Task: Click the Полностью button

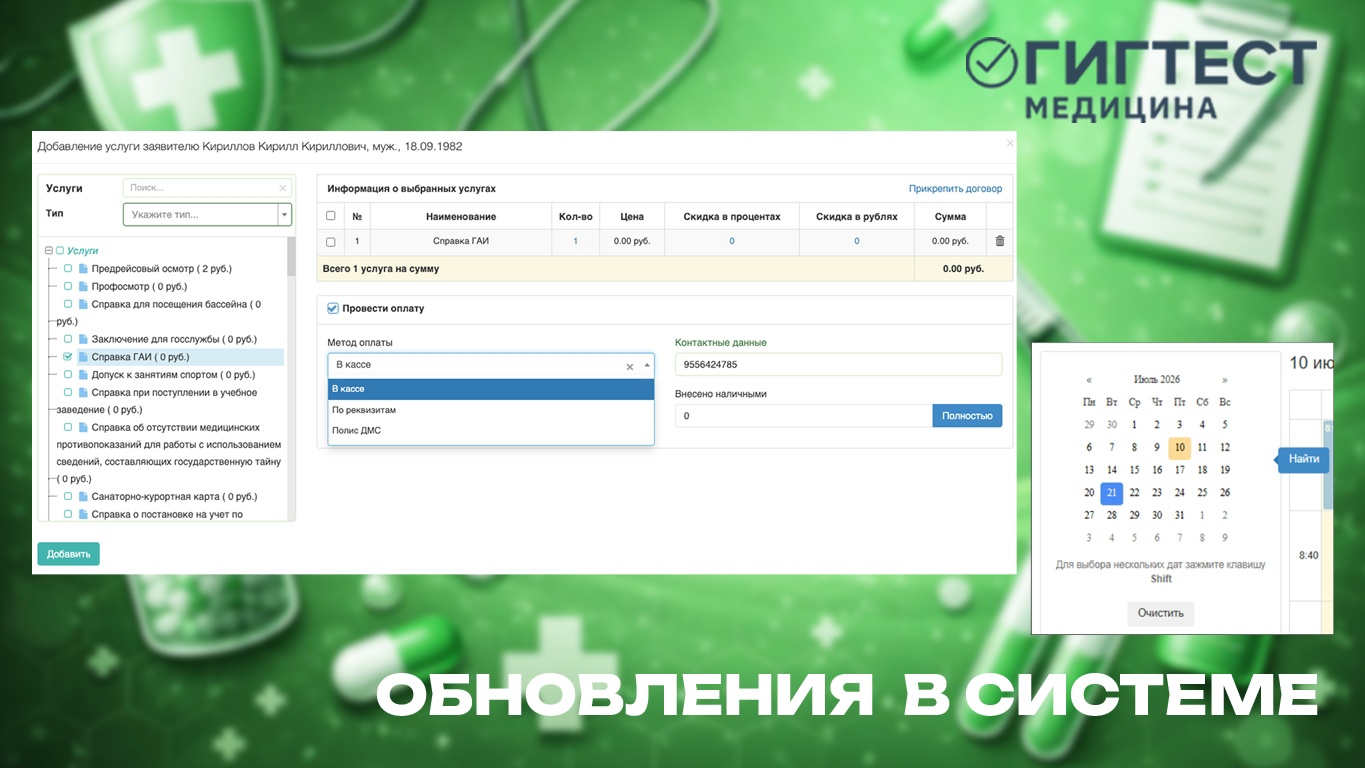Action: (967, 415)
